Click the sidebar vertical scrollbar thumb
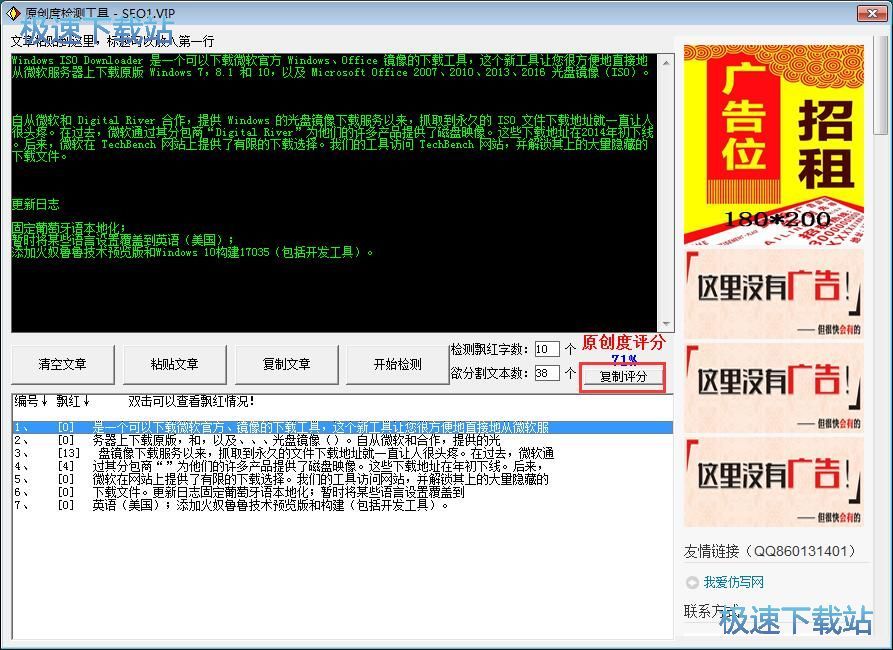This screenshot has width=893, height=650. 882,87
